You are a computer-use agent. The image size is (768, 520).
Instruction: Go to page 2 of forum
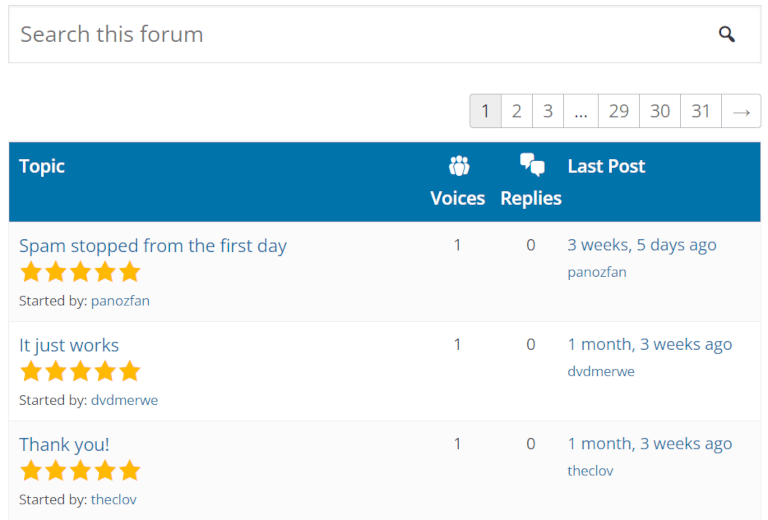pos(516,111)
